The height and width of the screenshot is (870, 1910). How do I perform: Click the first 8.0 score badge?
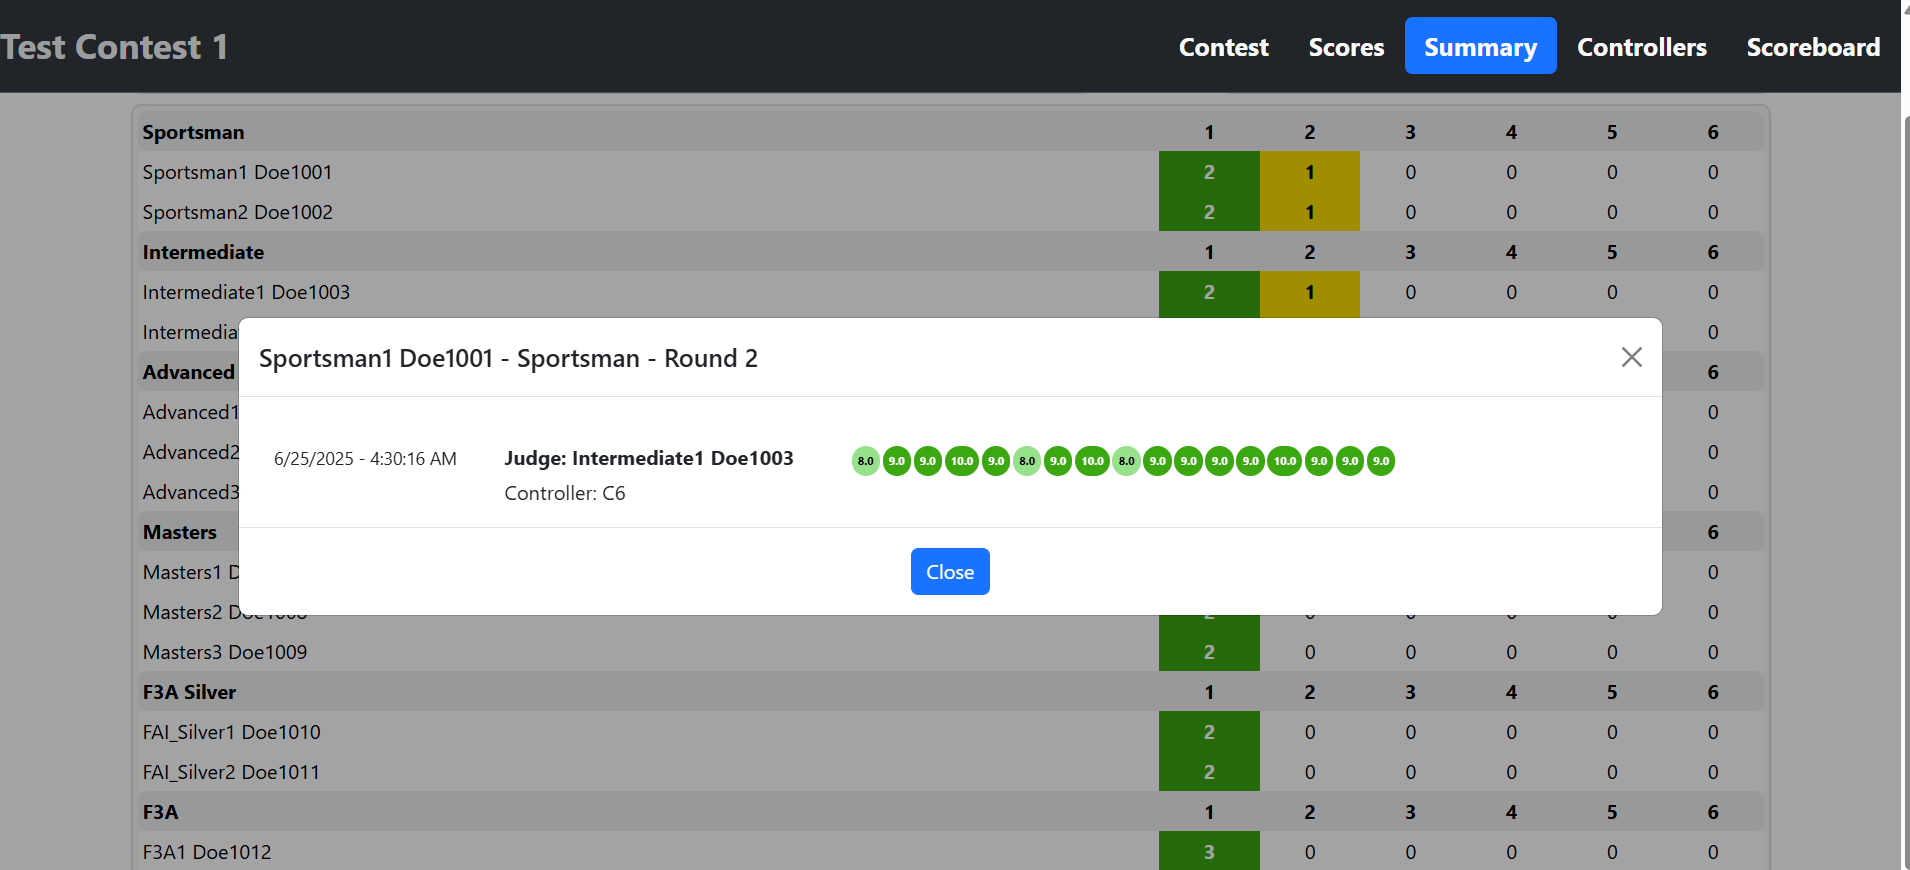coord(865,461)
